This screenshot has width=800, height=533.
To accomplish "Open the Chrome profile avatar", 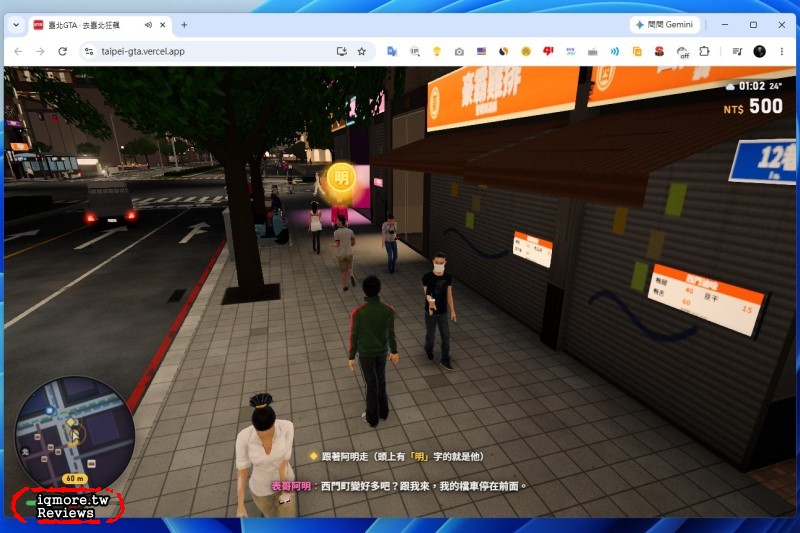I will click(x=759, y=52).
